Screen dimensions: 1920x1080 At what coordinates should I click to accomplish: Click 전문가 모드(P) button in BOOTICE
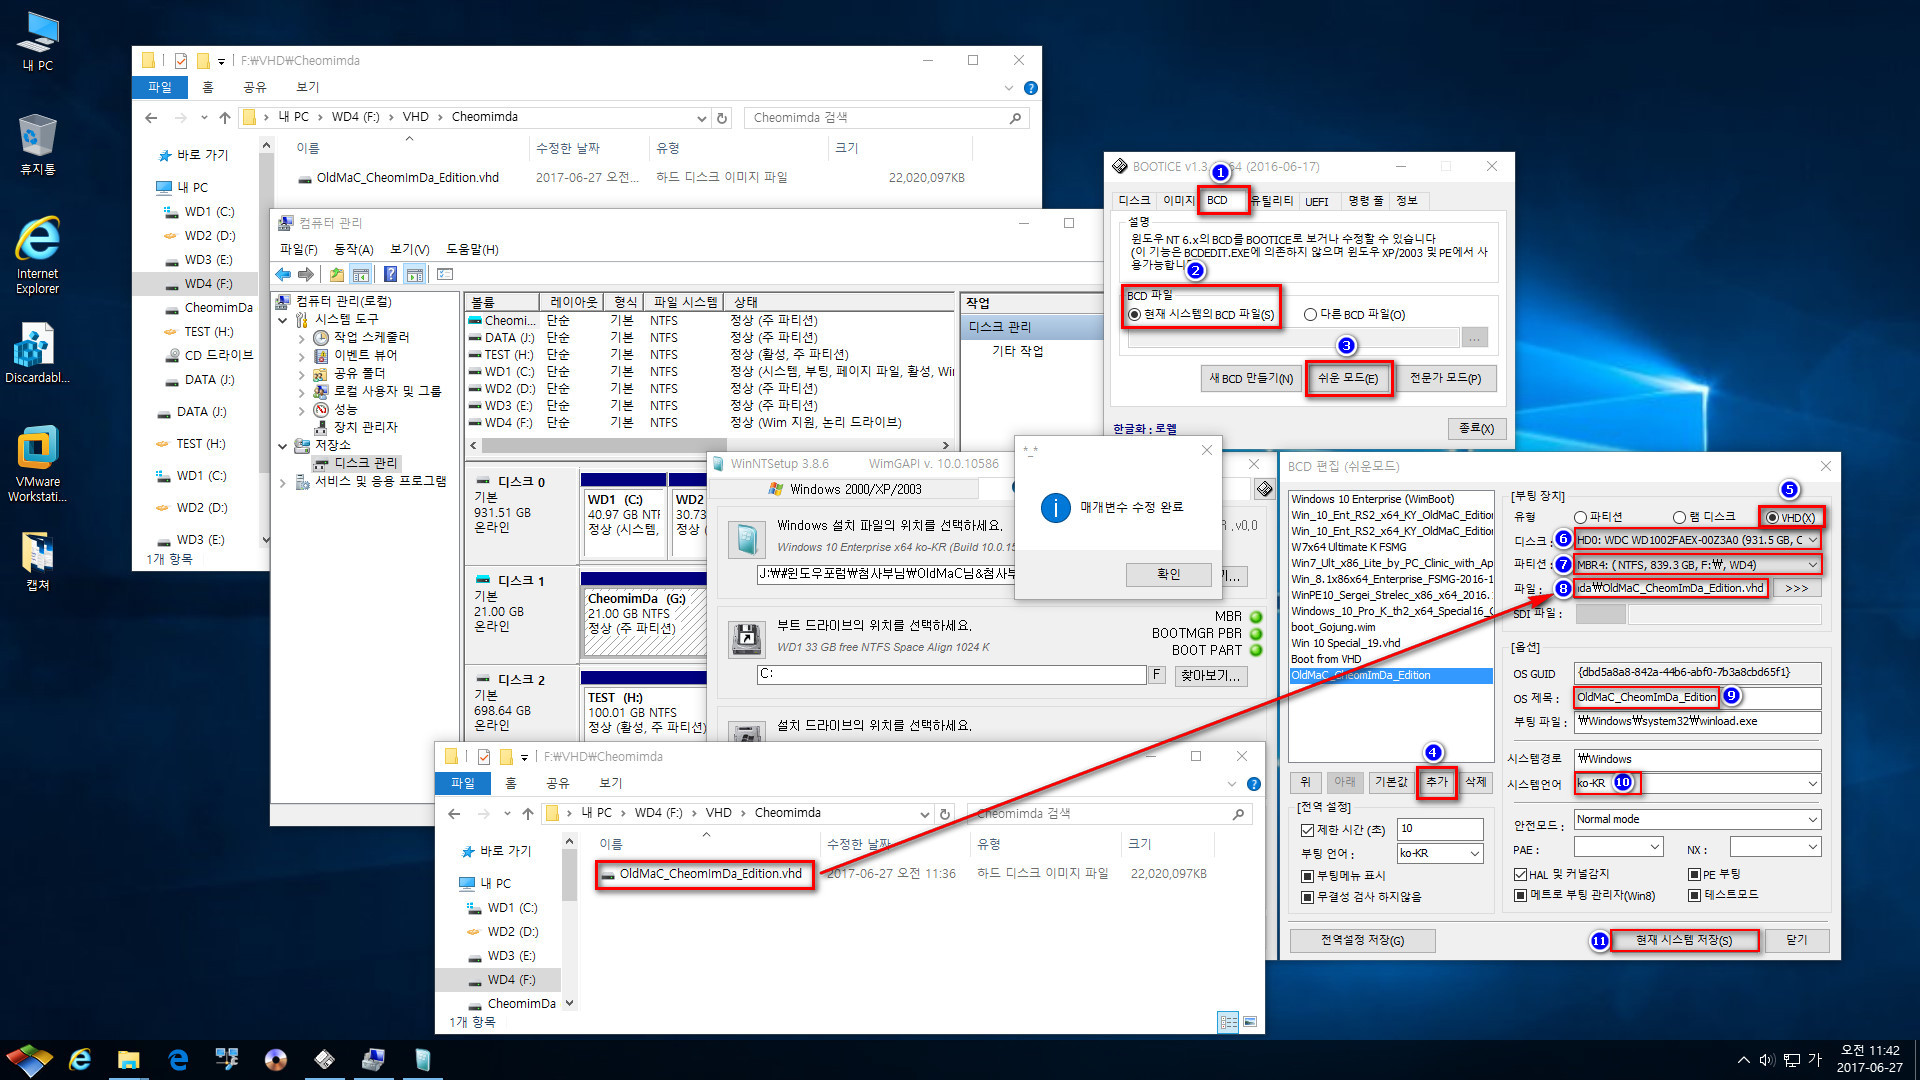[x=1445, y=379]
